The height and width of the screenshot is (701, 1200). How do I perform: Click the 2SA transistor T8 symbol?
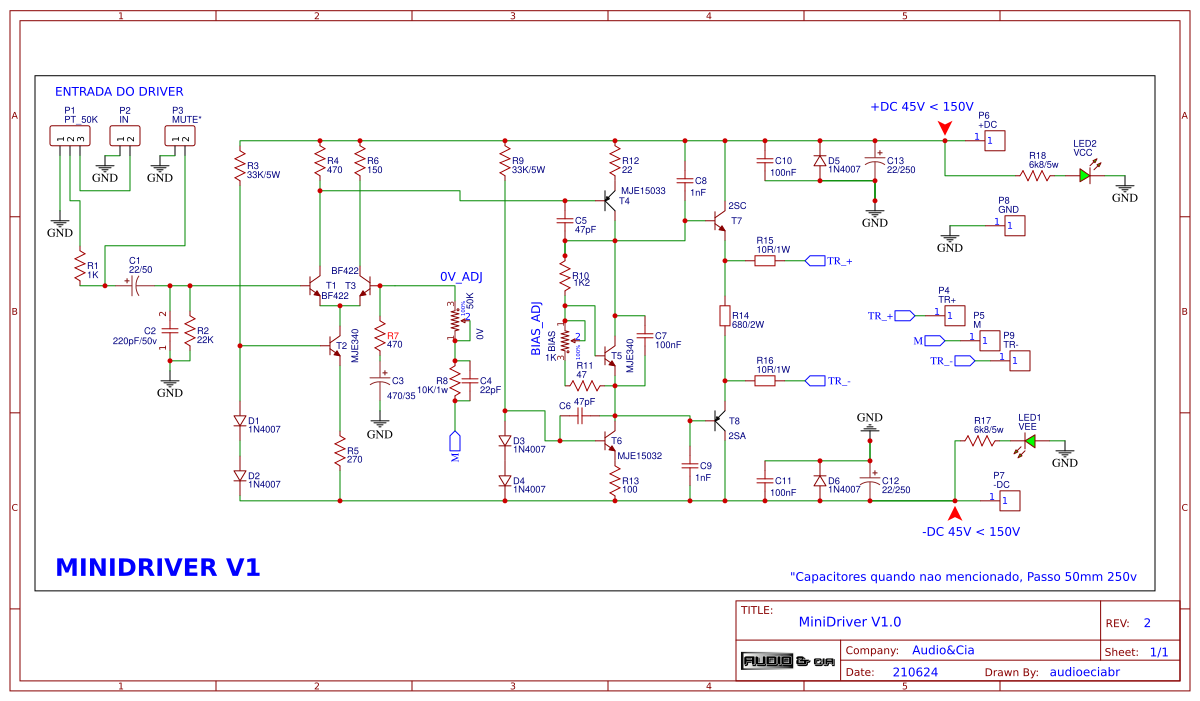(718, 422)
